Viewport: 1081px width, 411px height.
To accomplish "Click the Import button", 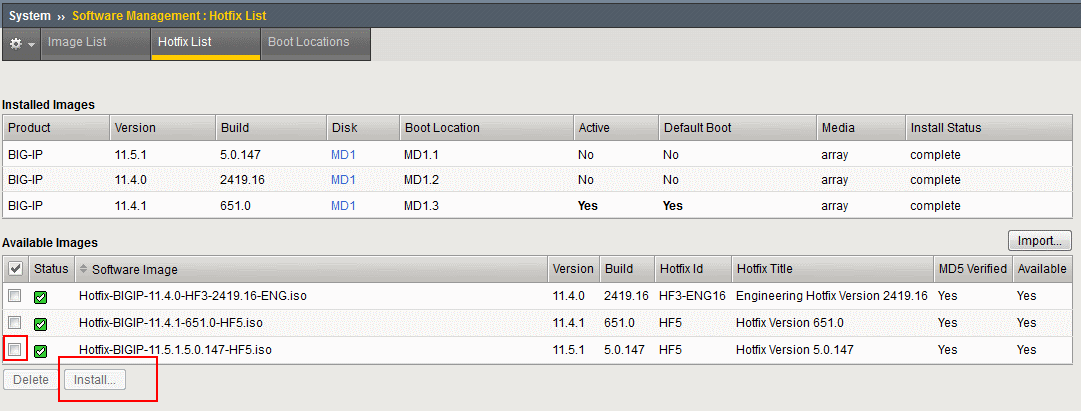I will coord(1040,241).
